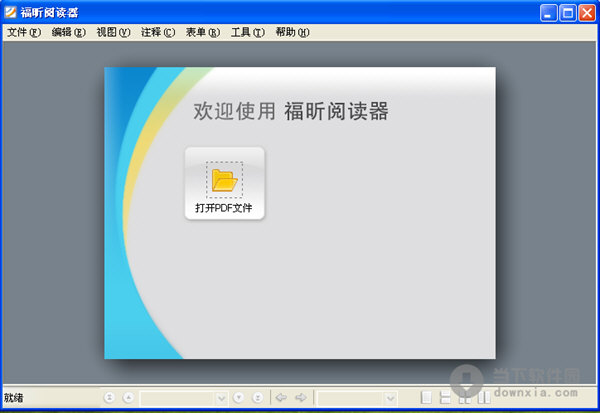This screenshot has height=413, width=600.
Task: Open the 帮助 (Help) menu
Action: pyautogui.click(x=292, y=32)
